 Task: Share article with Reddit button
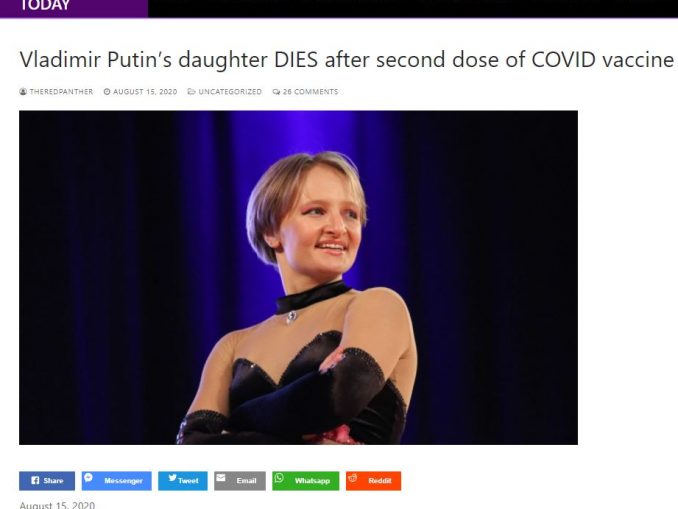374,481
